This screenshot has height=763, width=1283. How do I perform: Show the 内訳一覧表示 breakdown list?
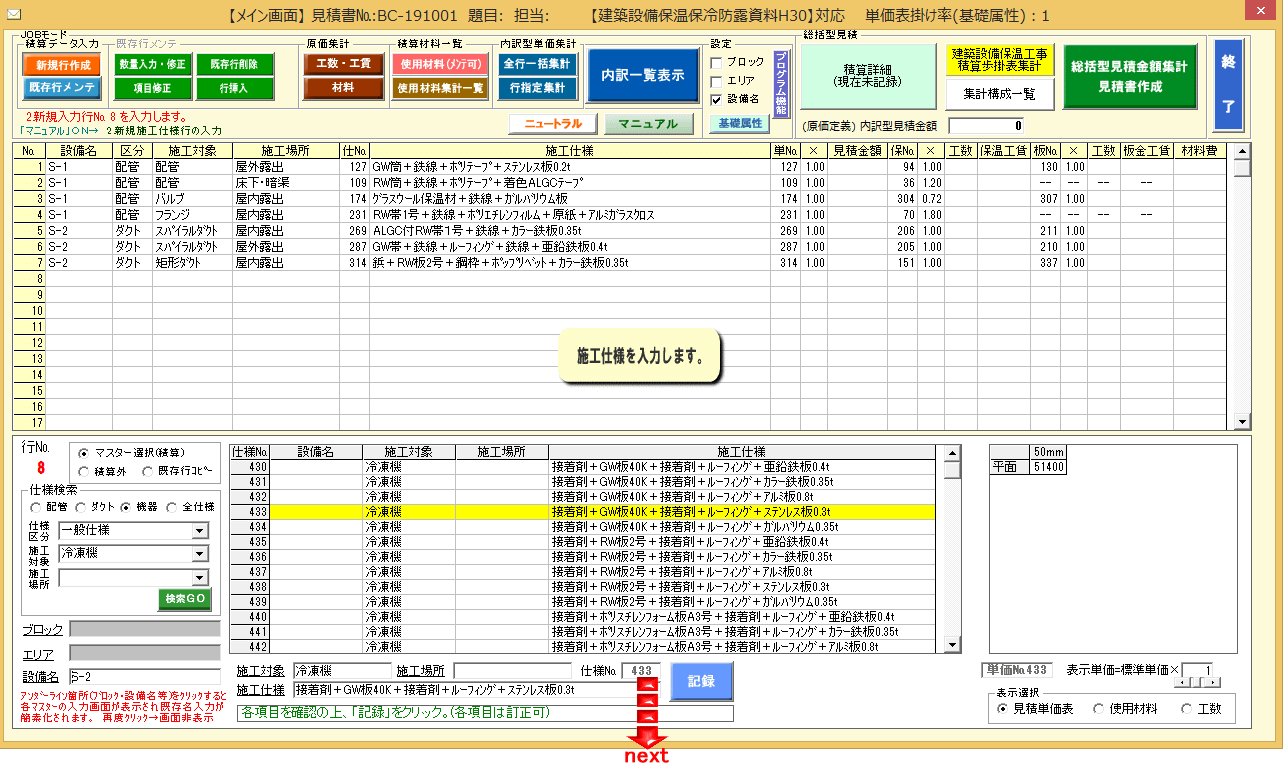643,75
